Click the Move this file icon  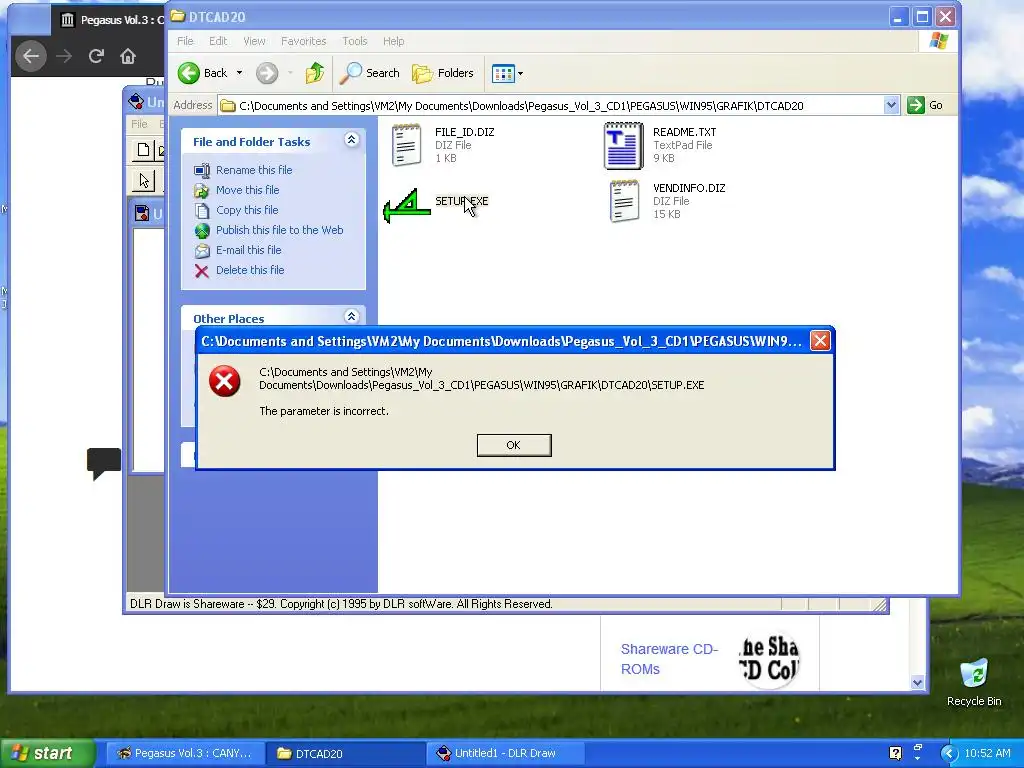pos(202,191)
